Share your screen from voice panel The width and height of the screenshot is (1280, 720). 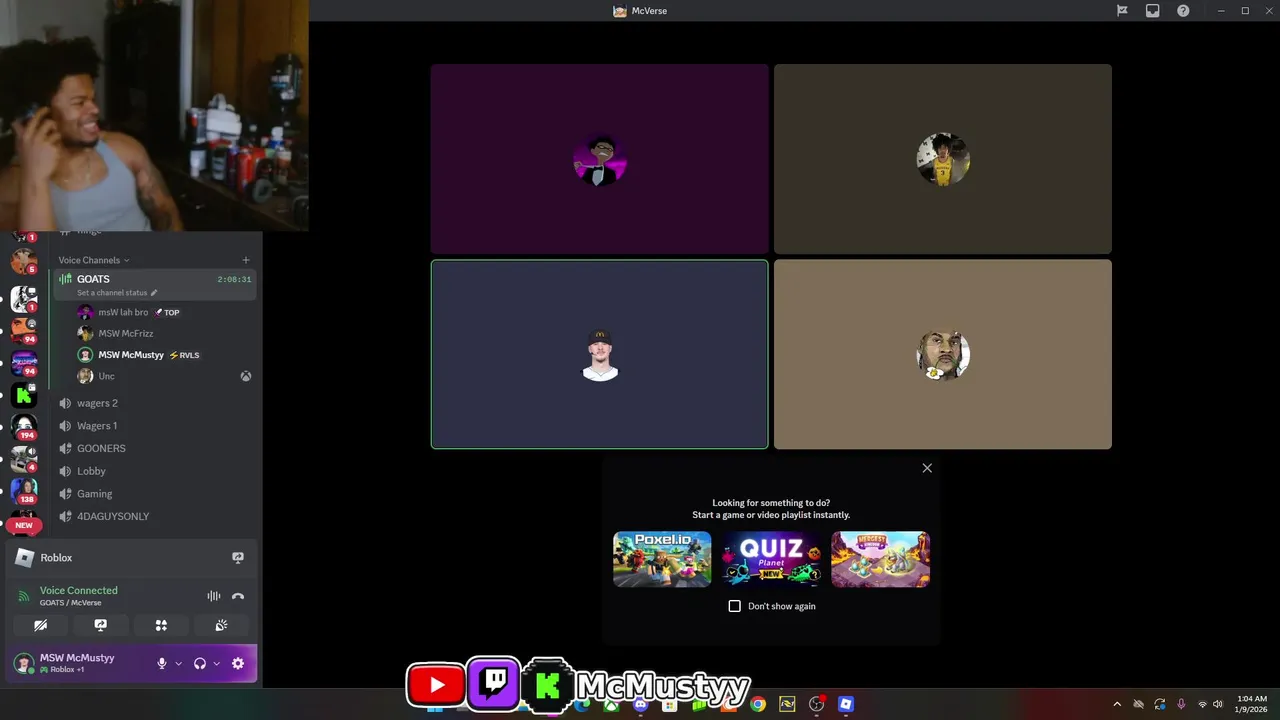[x=100, y=625]
